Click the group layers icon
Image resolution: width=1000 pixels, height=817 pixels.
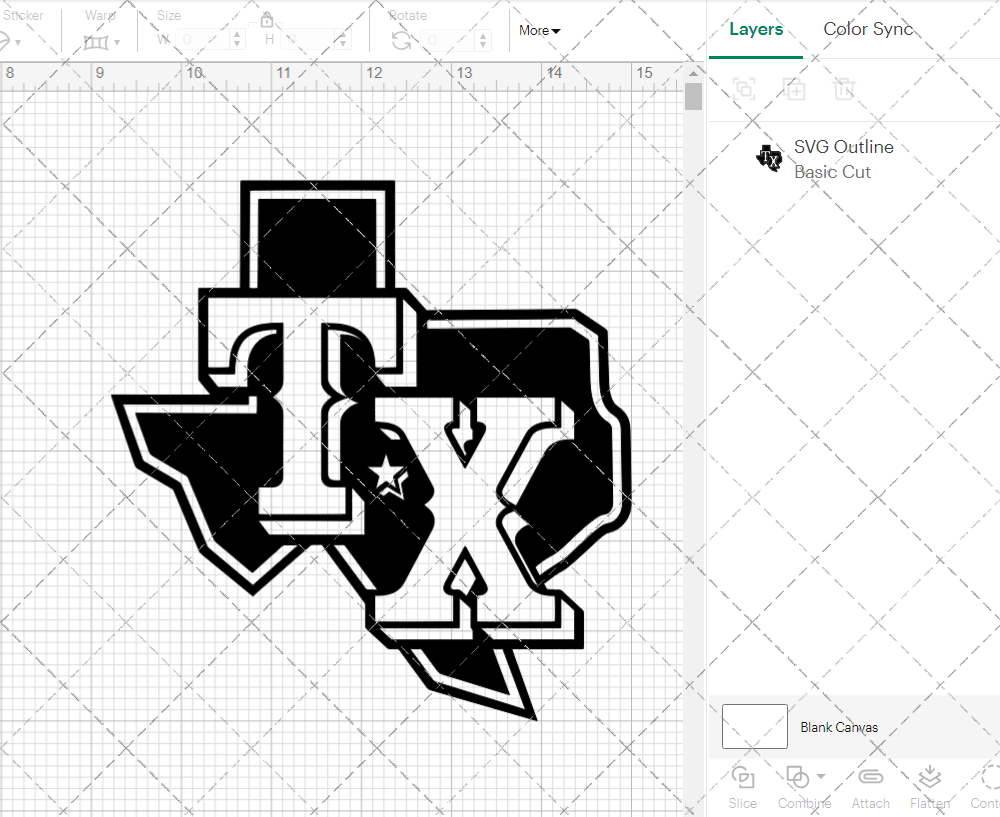[x=745, y=89]
